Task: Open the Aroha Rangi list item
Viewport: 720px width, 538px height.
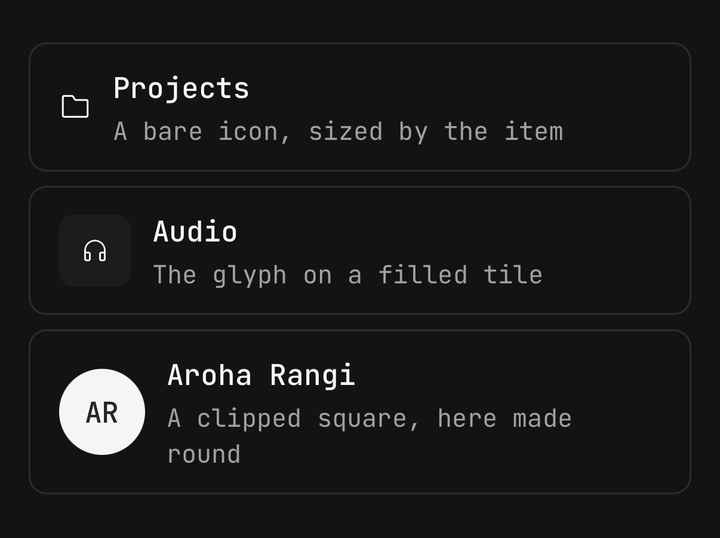Action: [x=360, y=412]
